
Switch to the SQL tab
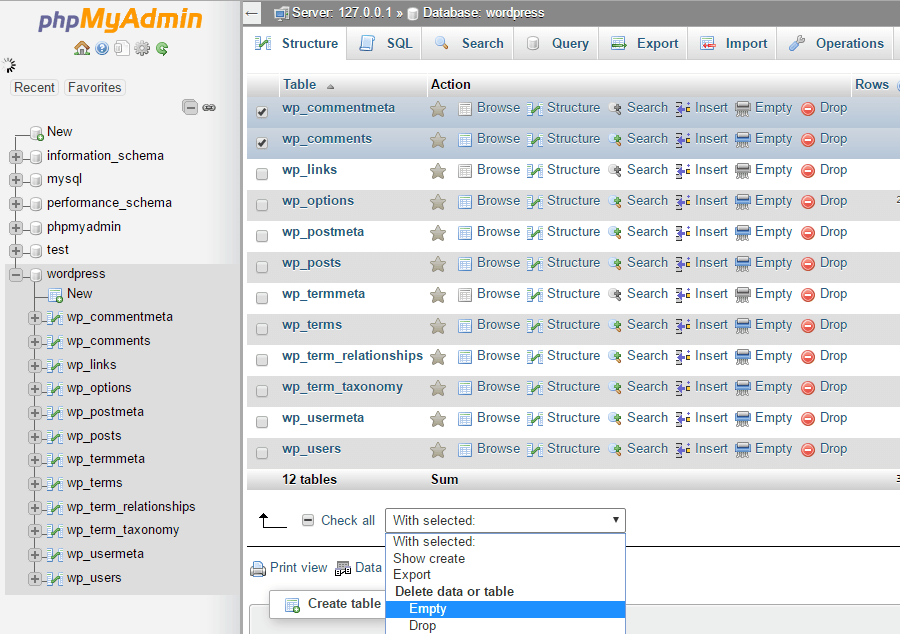[x=385, y=44]
